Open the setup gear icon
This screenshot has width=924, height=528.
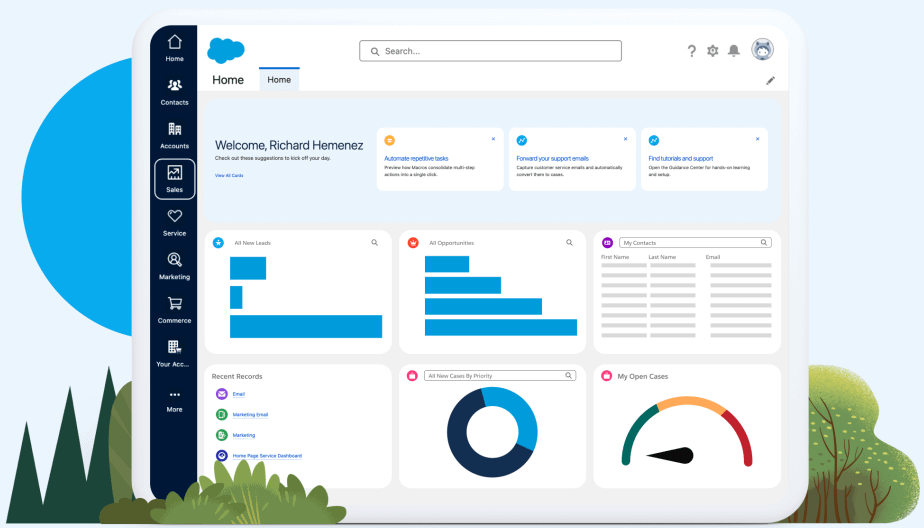[712, 51]
